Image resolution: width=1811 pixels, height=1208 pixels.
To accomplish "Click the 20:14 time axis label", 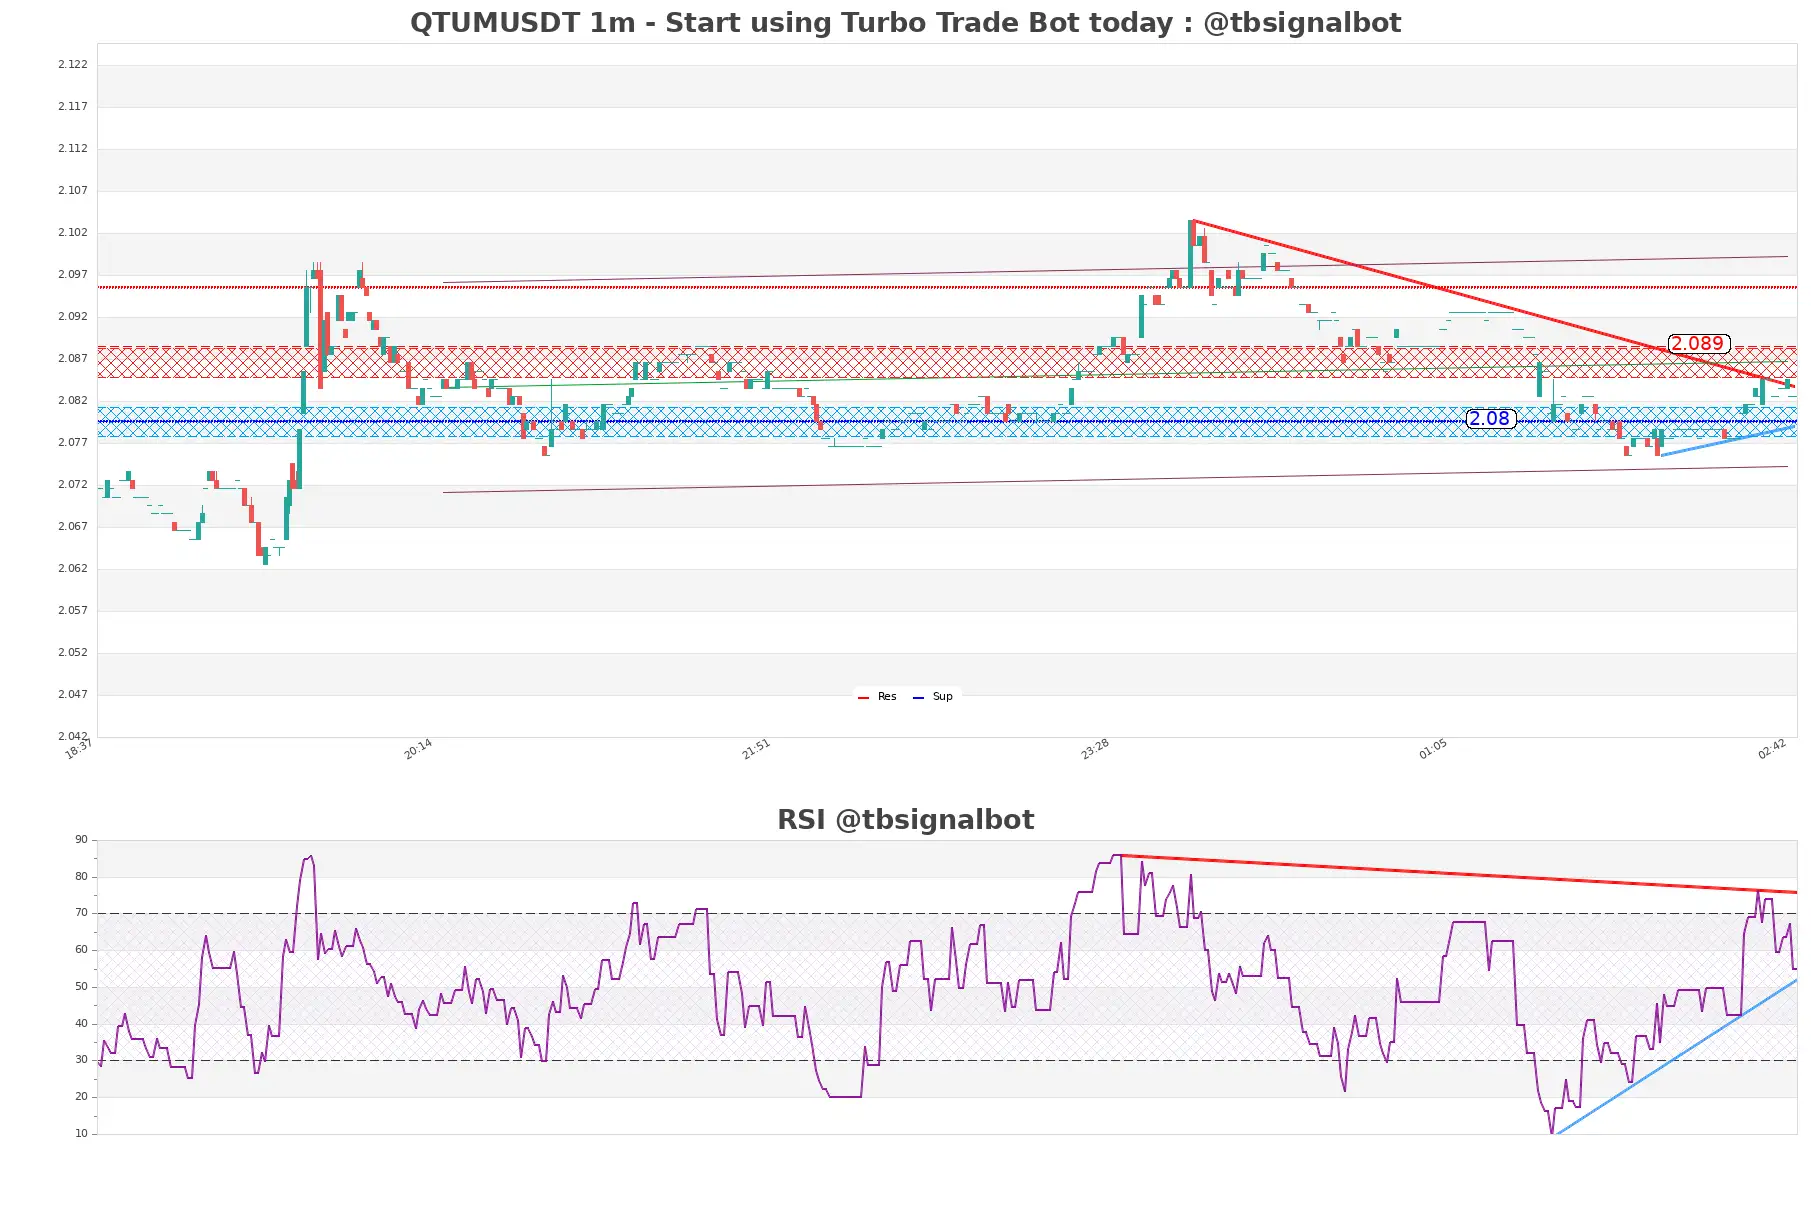I will click(418, 749).
